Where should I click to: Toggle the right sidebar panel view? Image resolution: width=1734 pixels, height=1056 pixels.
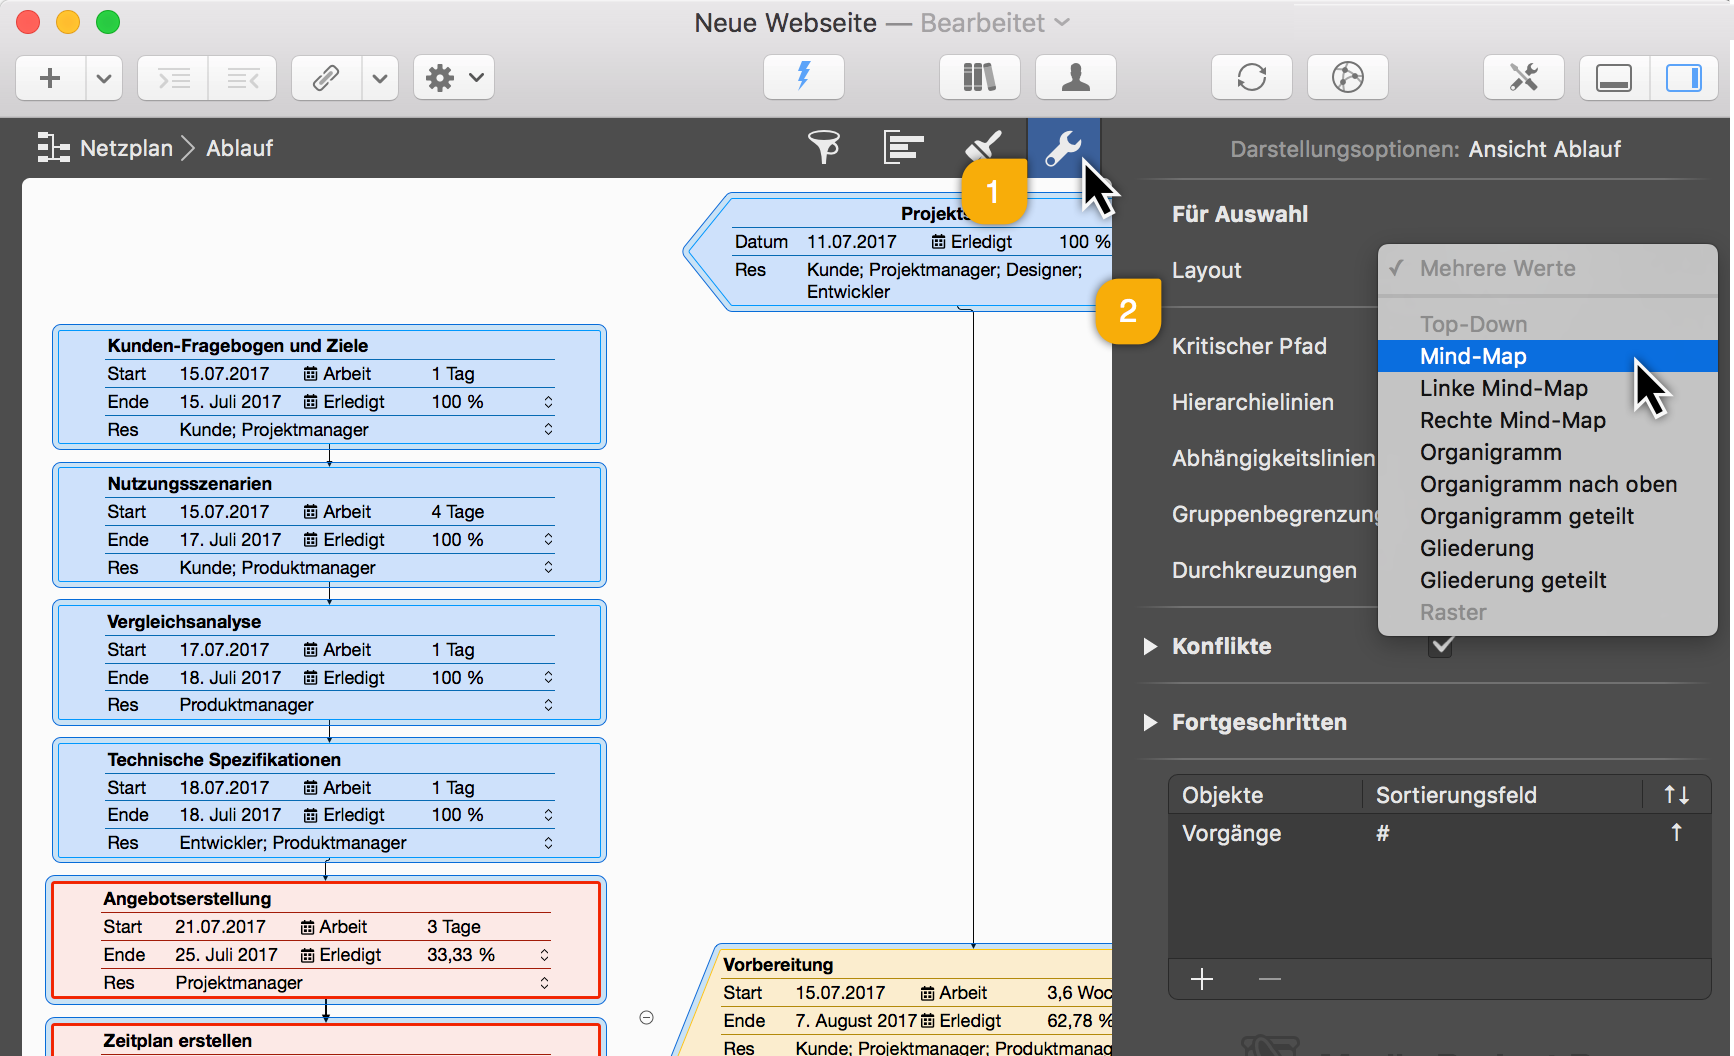pos(1683,77)
